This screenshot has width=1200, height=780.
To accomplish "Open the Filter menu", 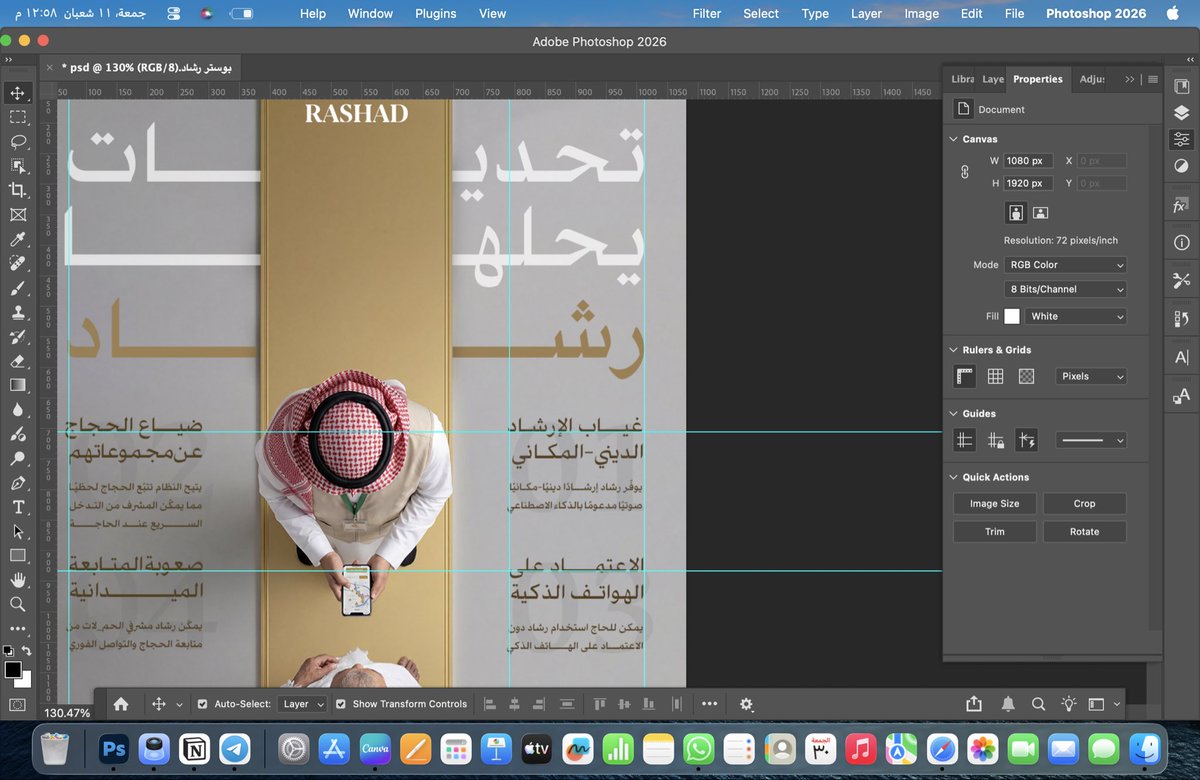I will 707,13.
